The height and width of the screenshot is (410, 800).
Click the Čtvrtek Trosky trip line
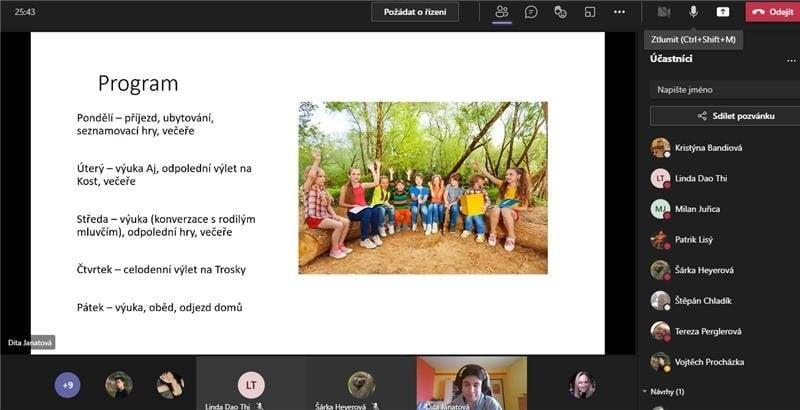(161, 269)
